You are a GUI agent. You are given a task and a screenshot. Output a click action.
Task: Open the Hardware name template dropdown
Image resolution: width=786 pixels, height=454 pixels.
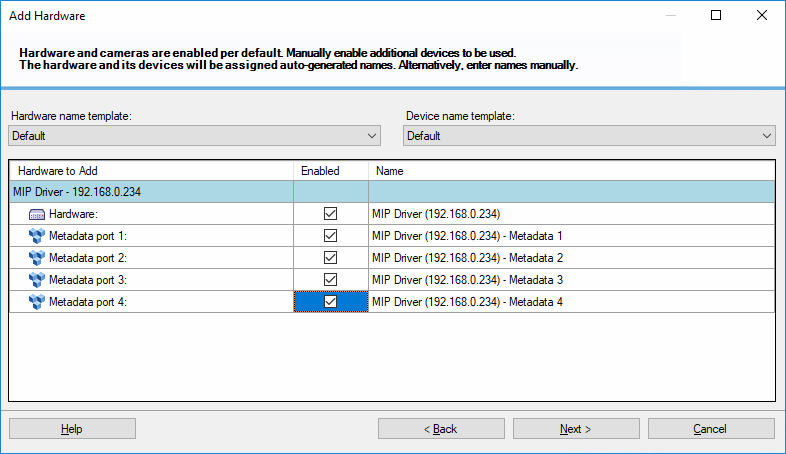point(194,136)
